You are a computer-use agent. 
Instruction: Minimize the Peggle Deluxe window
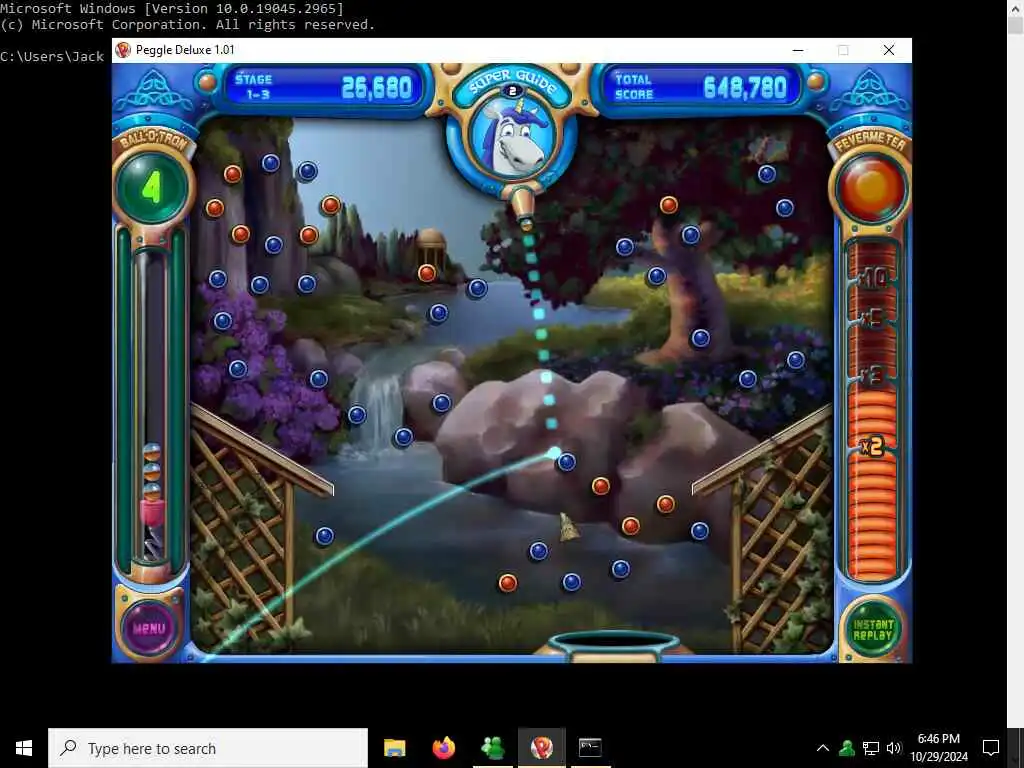(797, 50)
